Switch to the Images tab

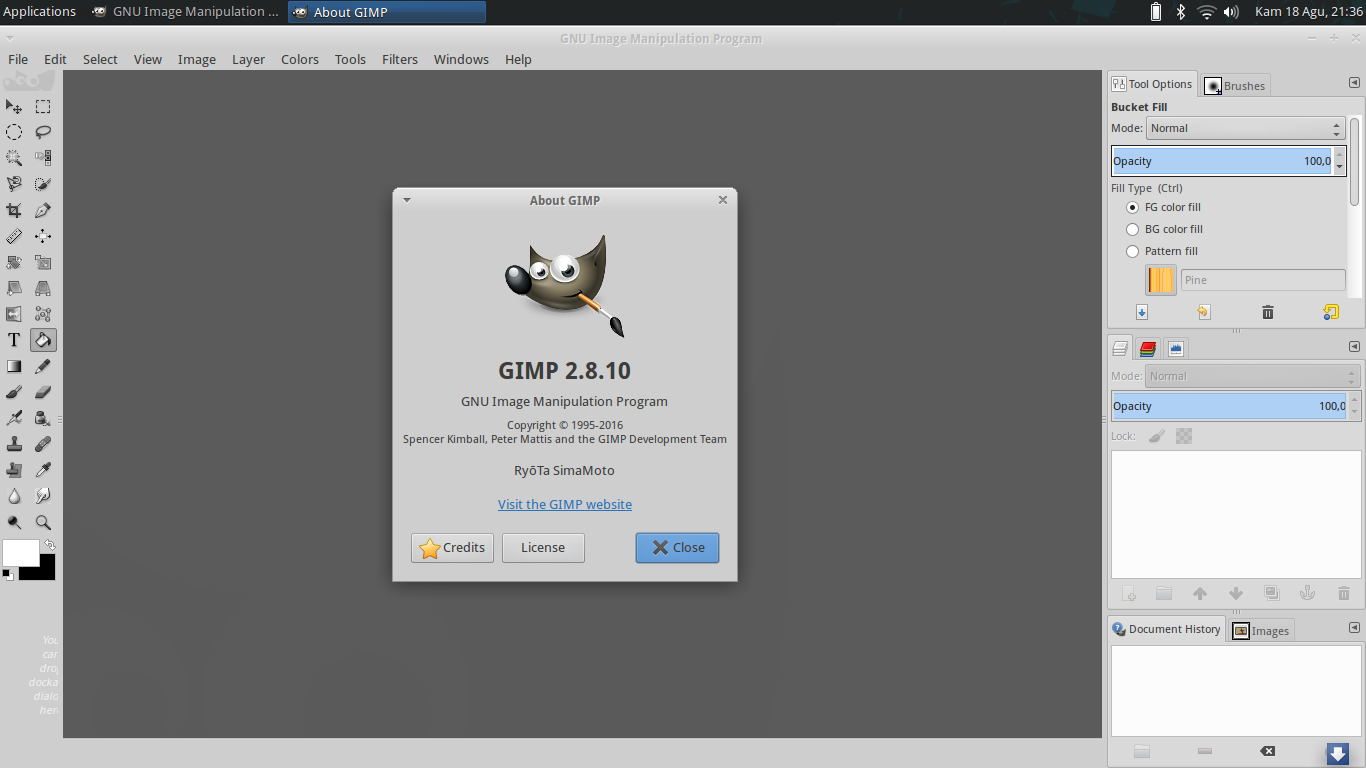(1261, 631)
